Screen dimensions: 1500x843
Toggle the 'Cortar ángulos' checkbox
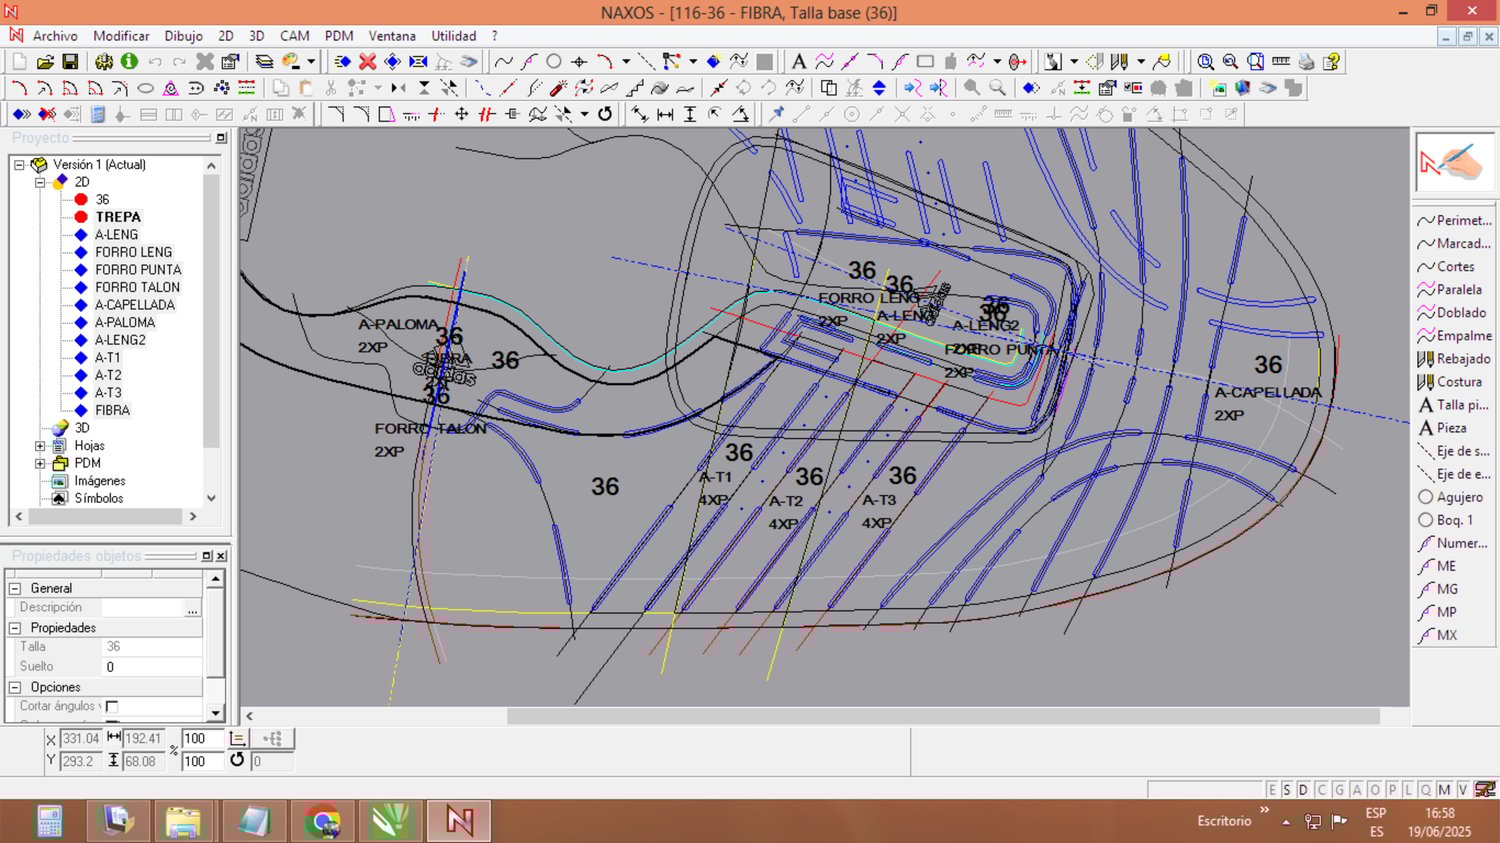(112, 706)
